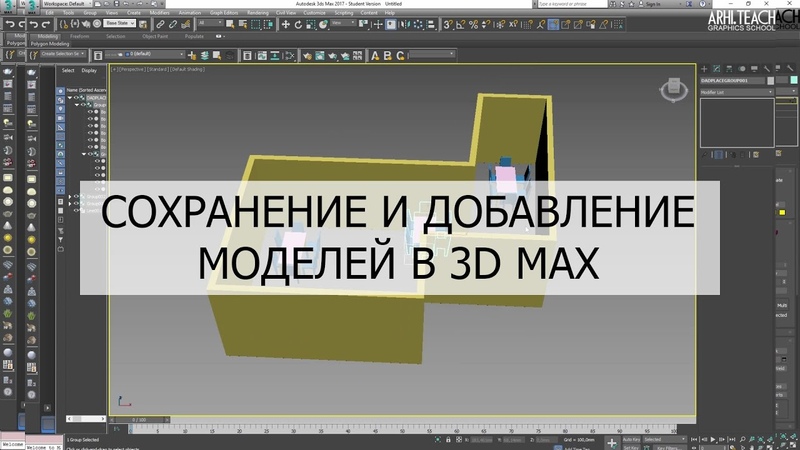Click the Use Pivot Point Center icon
800x450 pixels.
tap(364, 24)
